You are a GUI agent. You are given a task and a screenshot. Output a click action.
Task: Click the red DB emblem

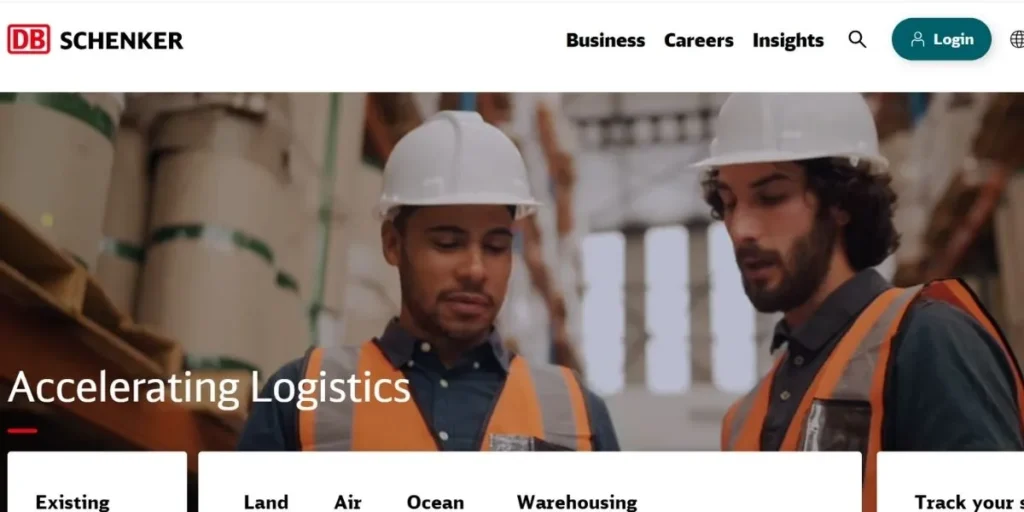pyautogui.click(x=28, y=40)
